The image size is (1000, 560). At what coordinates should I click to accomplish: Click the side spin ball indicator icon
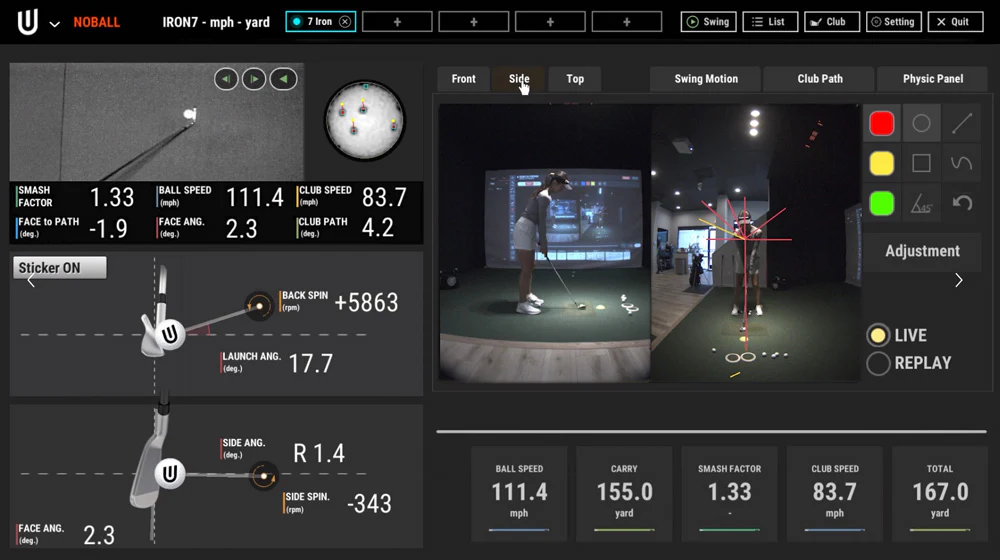click(263, 476)
